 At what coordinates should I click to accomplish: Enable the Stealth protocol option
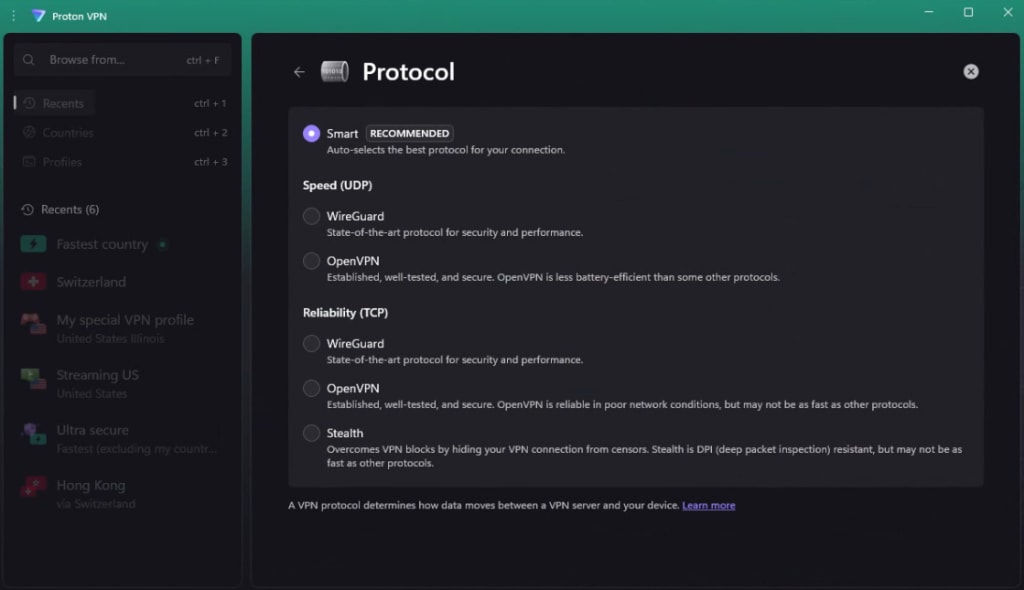tap(312, 433)
